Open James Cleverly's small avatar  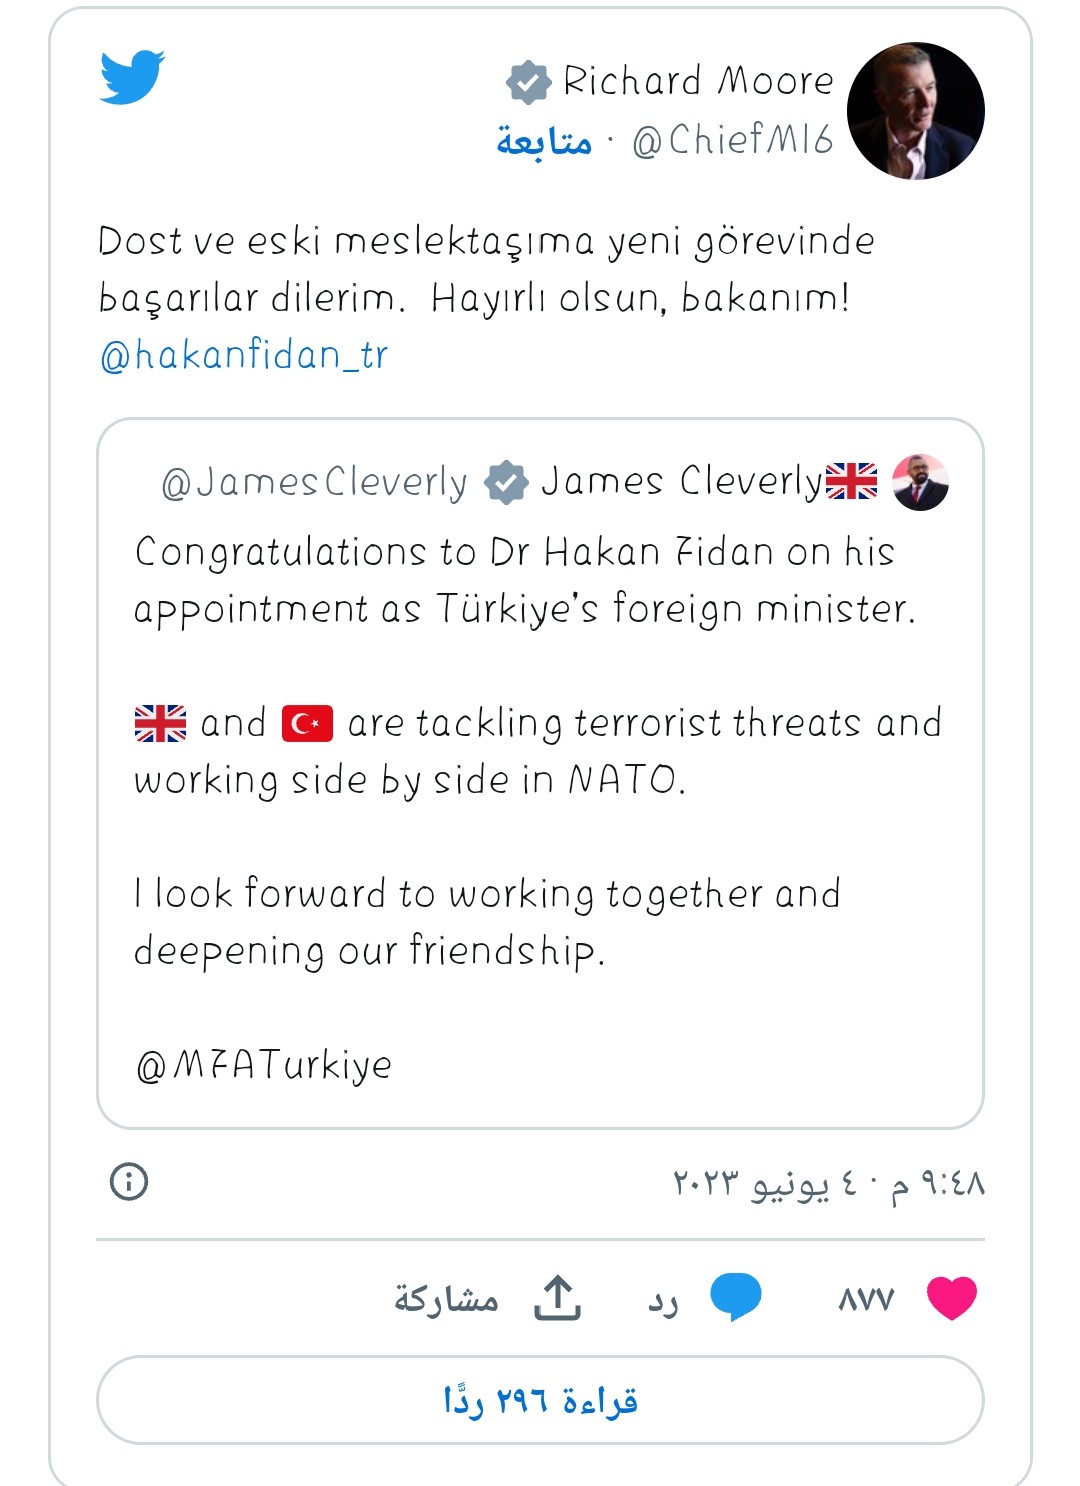pyautogui.click(x=920, y=482)
